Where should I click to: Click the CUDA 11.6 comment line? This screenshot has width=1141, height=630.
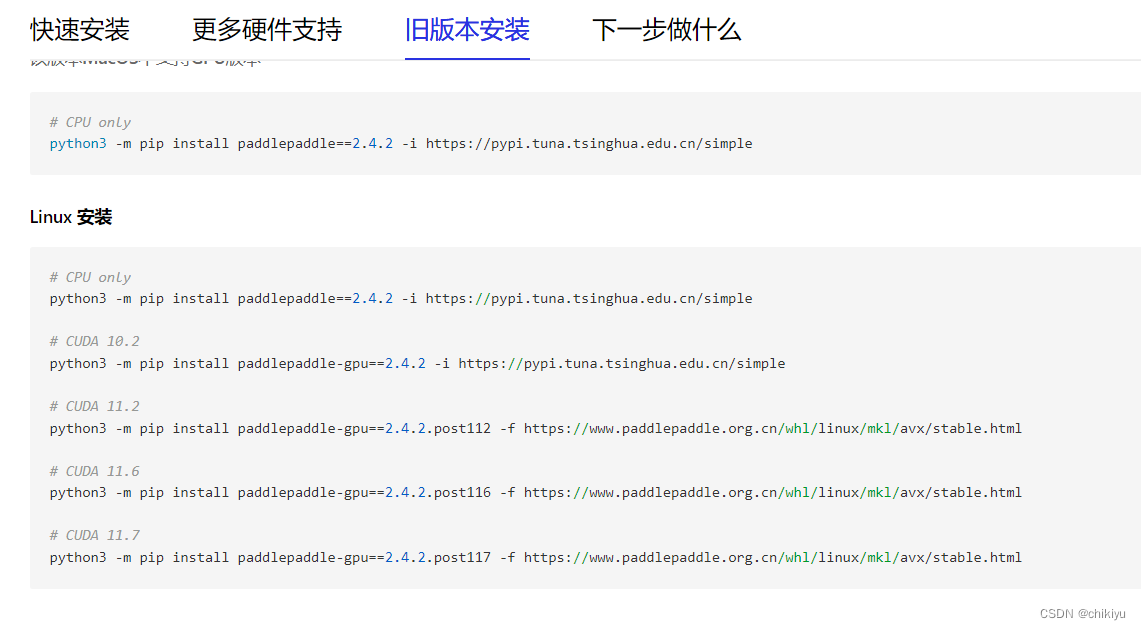point(94,470)
